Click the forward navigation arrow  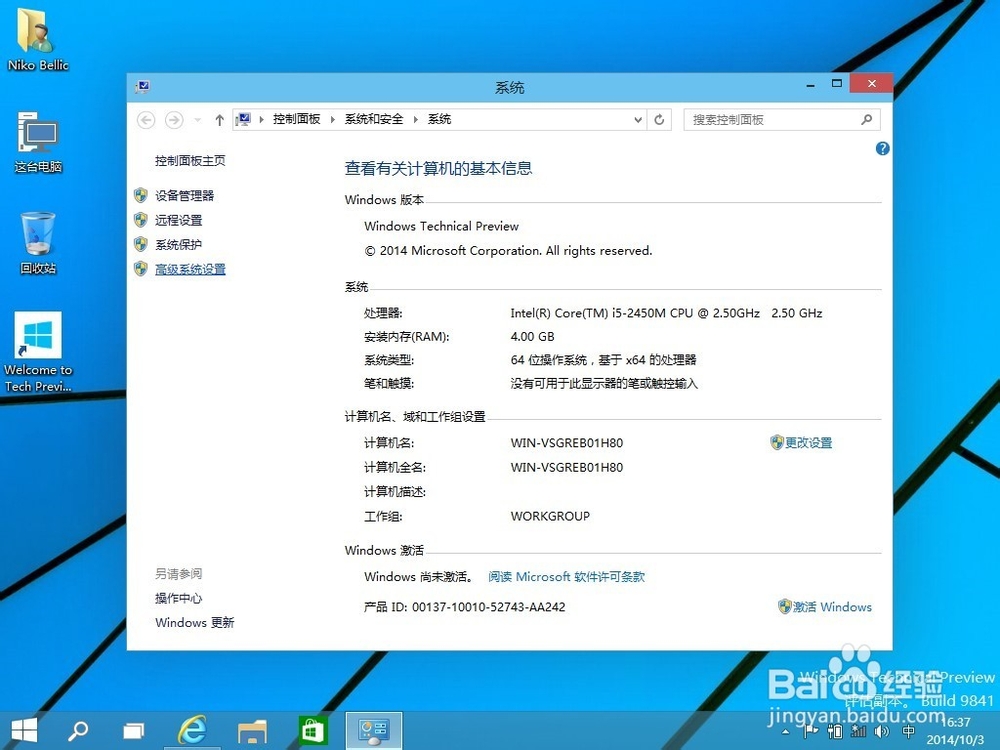pyautogui.click(x=173, y=120)
